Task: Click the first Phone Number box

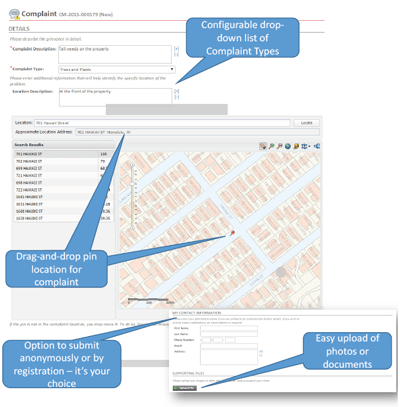Action: click(206, 340)
